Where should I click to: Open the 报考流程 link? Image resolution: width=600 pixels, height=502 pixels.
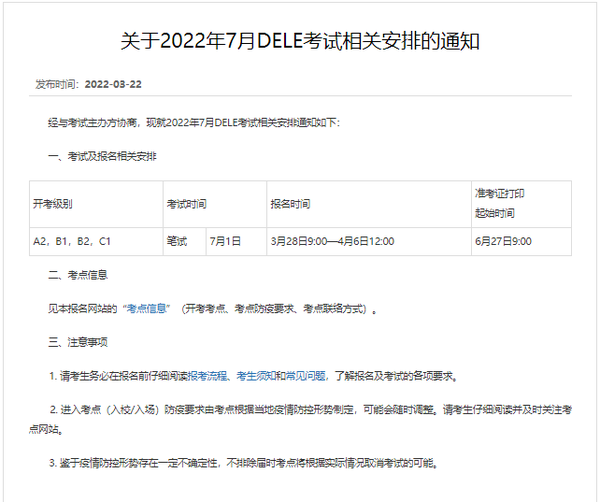207,376
